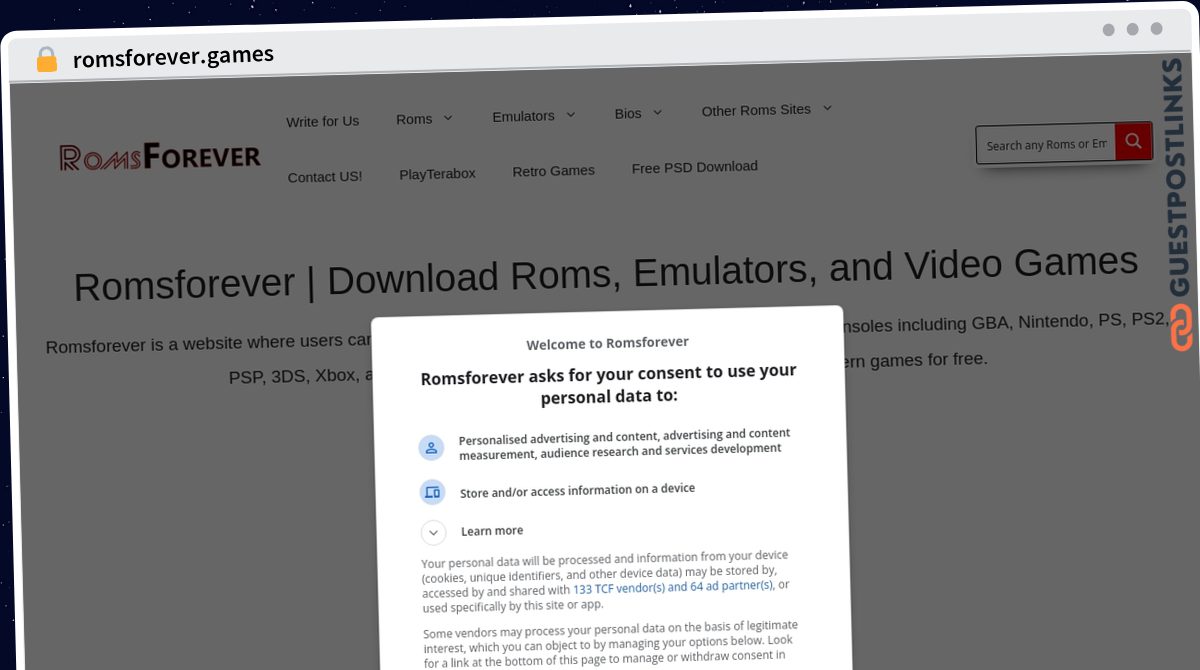Open the Emulators dropdown menu
Screen dimensions: 1200x670
click(534, 116)
